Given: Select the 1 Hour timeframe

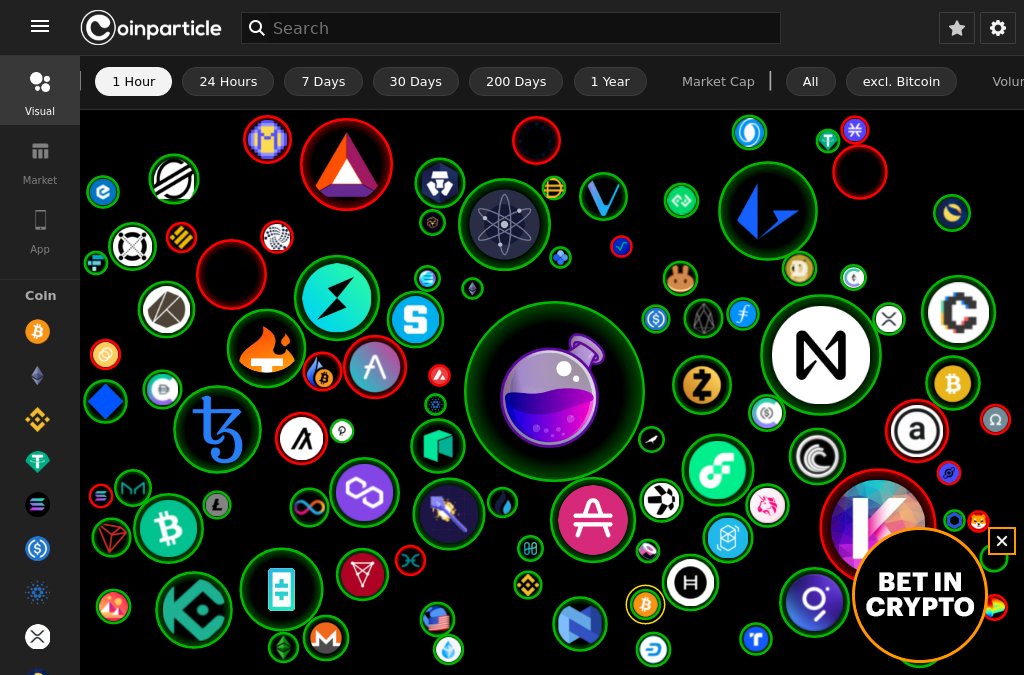Looking at the screenshot, I should pos(134,82).
